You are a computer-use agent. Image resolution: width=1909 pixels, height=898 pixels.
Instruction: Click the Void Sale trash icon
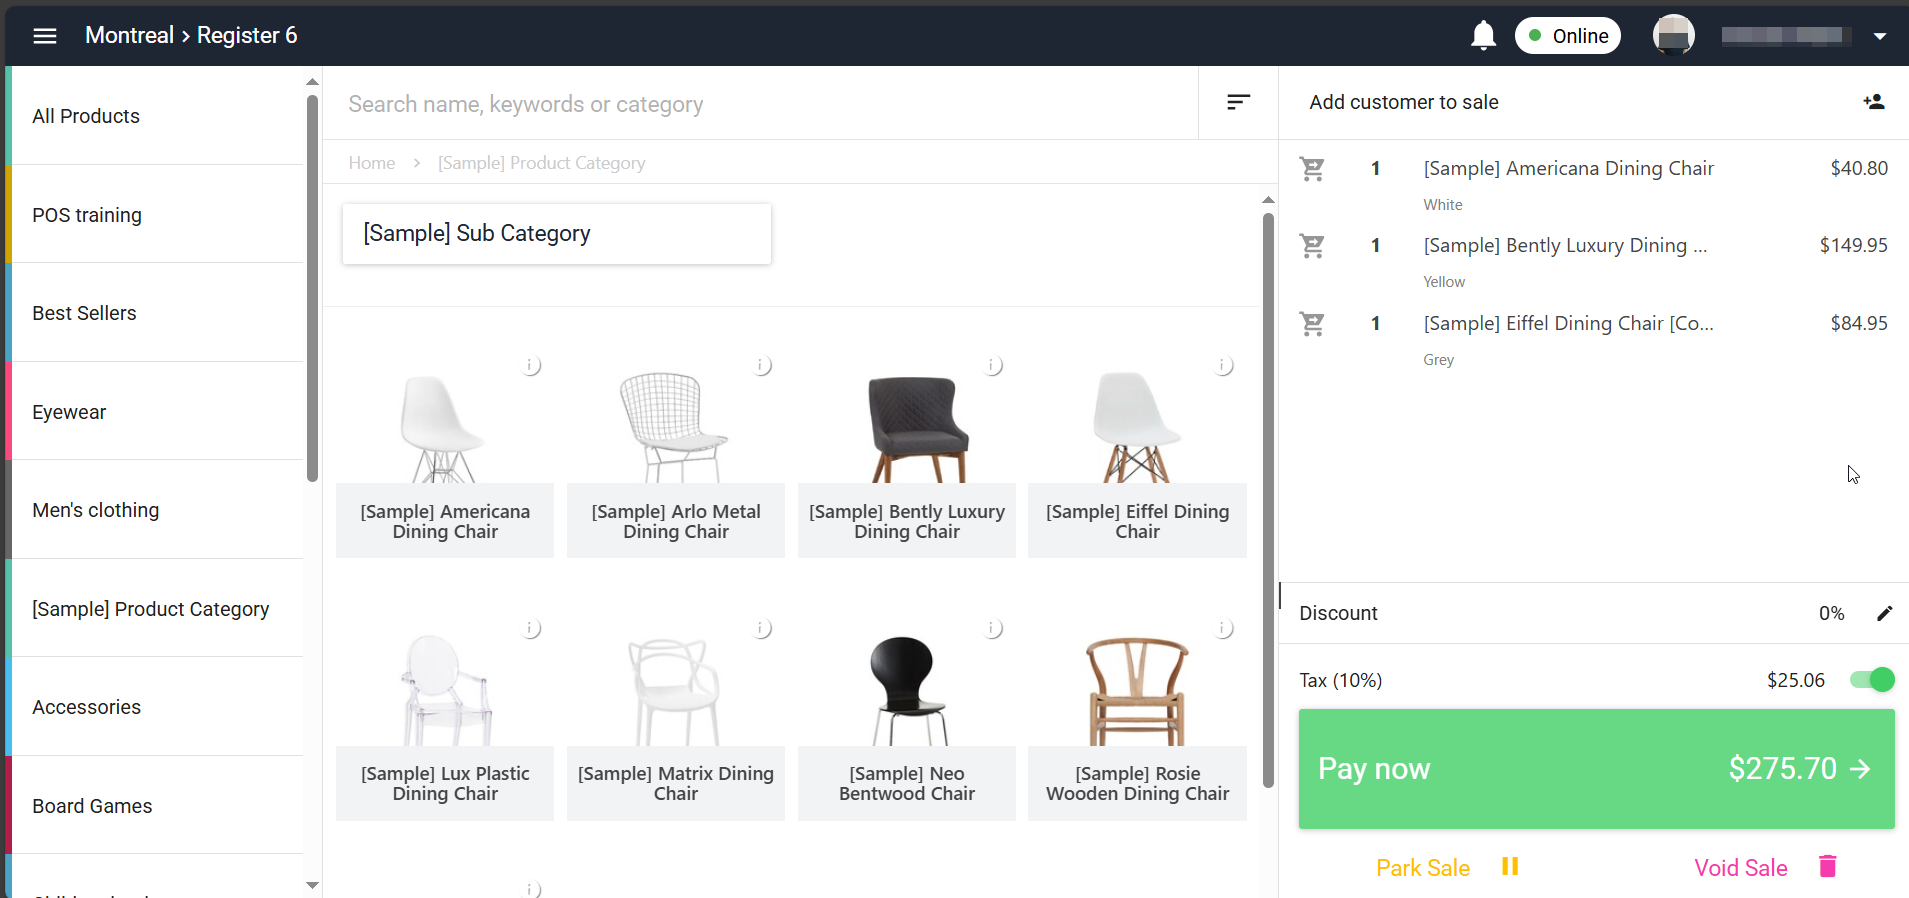1827,867
